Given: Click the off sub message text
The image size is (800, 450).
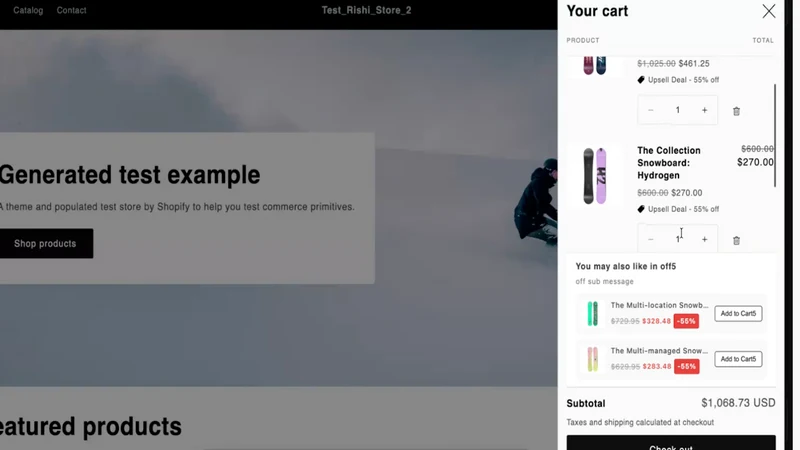Looking at the screenshot, I should tap(605, 281).
